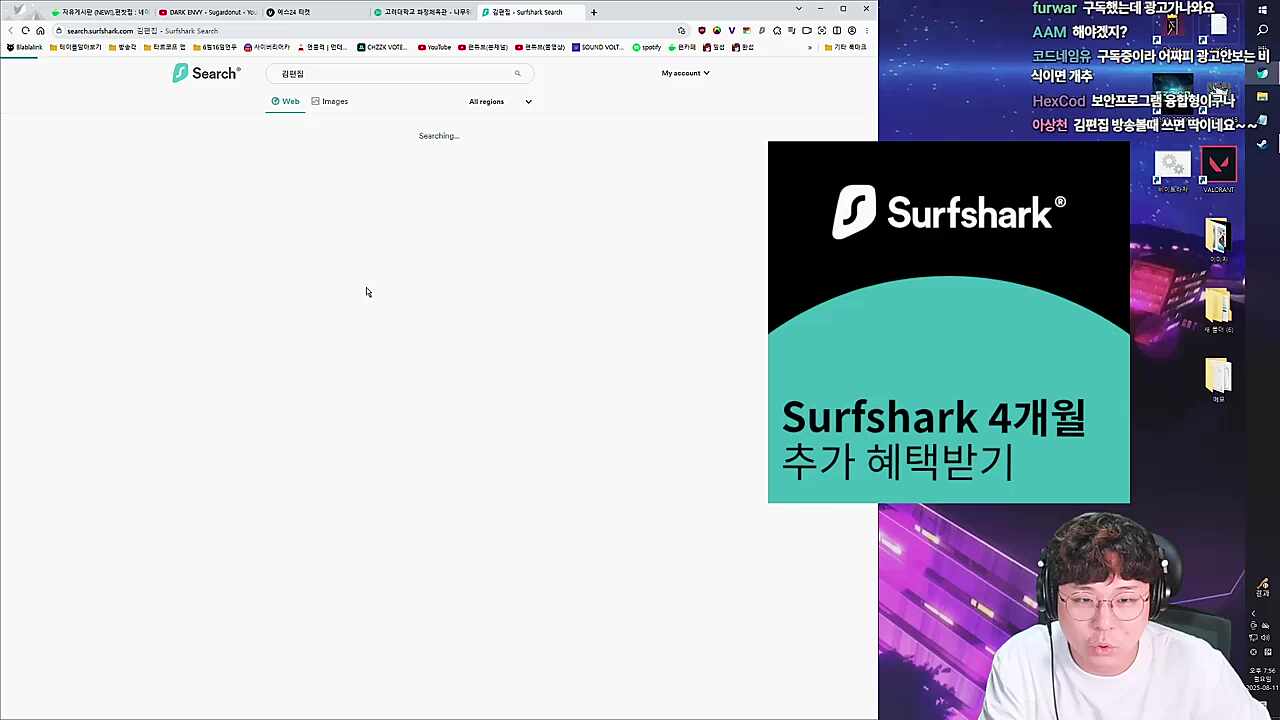Click the taskbar clock showing 7:56
Viewport: 1280px width, 720px height.
point(1263,679)
